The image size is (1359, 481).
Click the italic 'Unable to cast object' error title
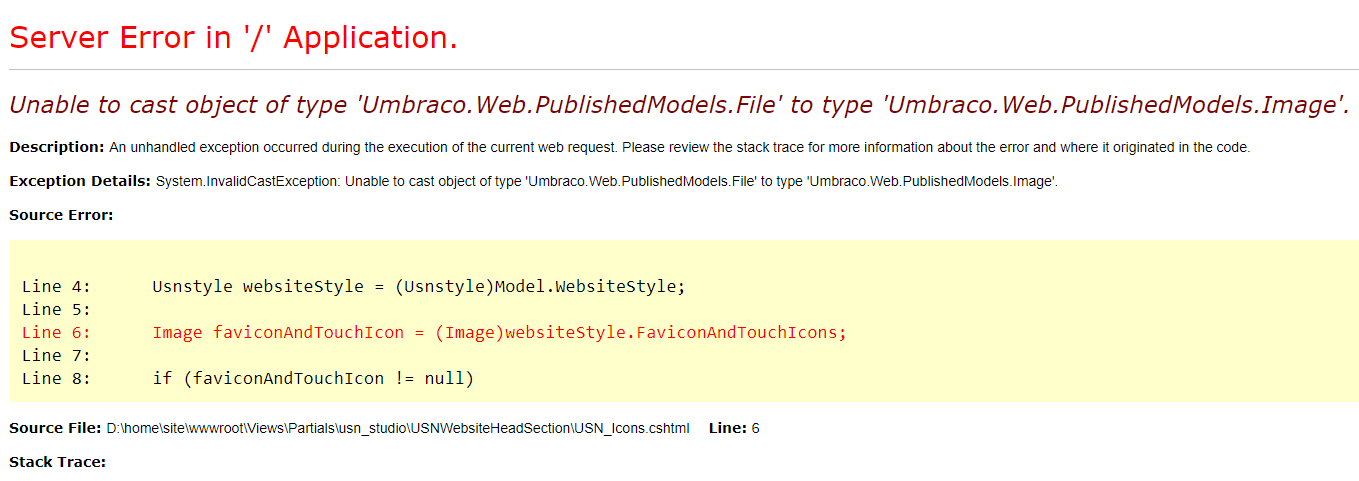pyautogui.click(x=679, y=105)
